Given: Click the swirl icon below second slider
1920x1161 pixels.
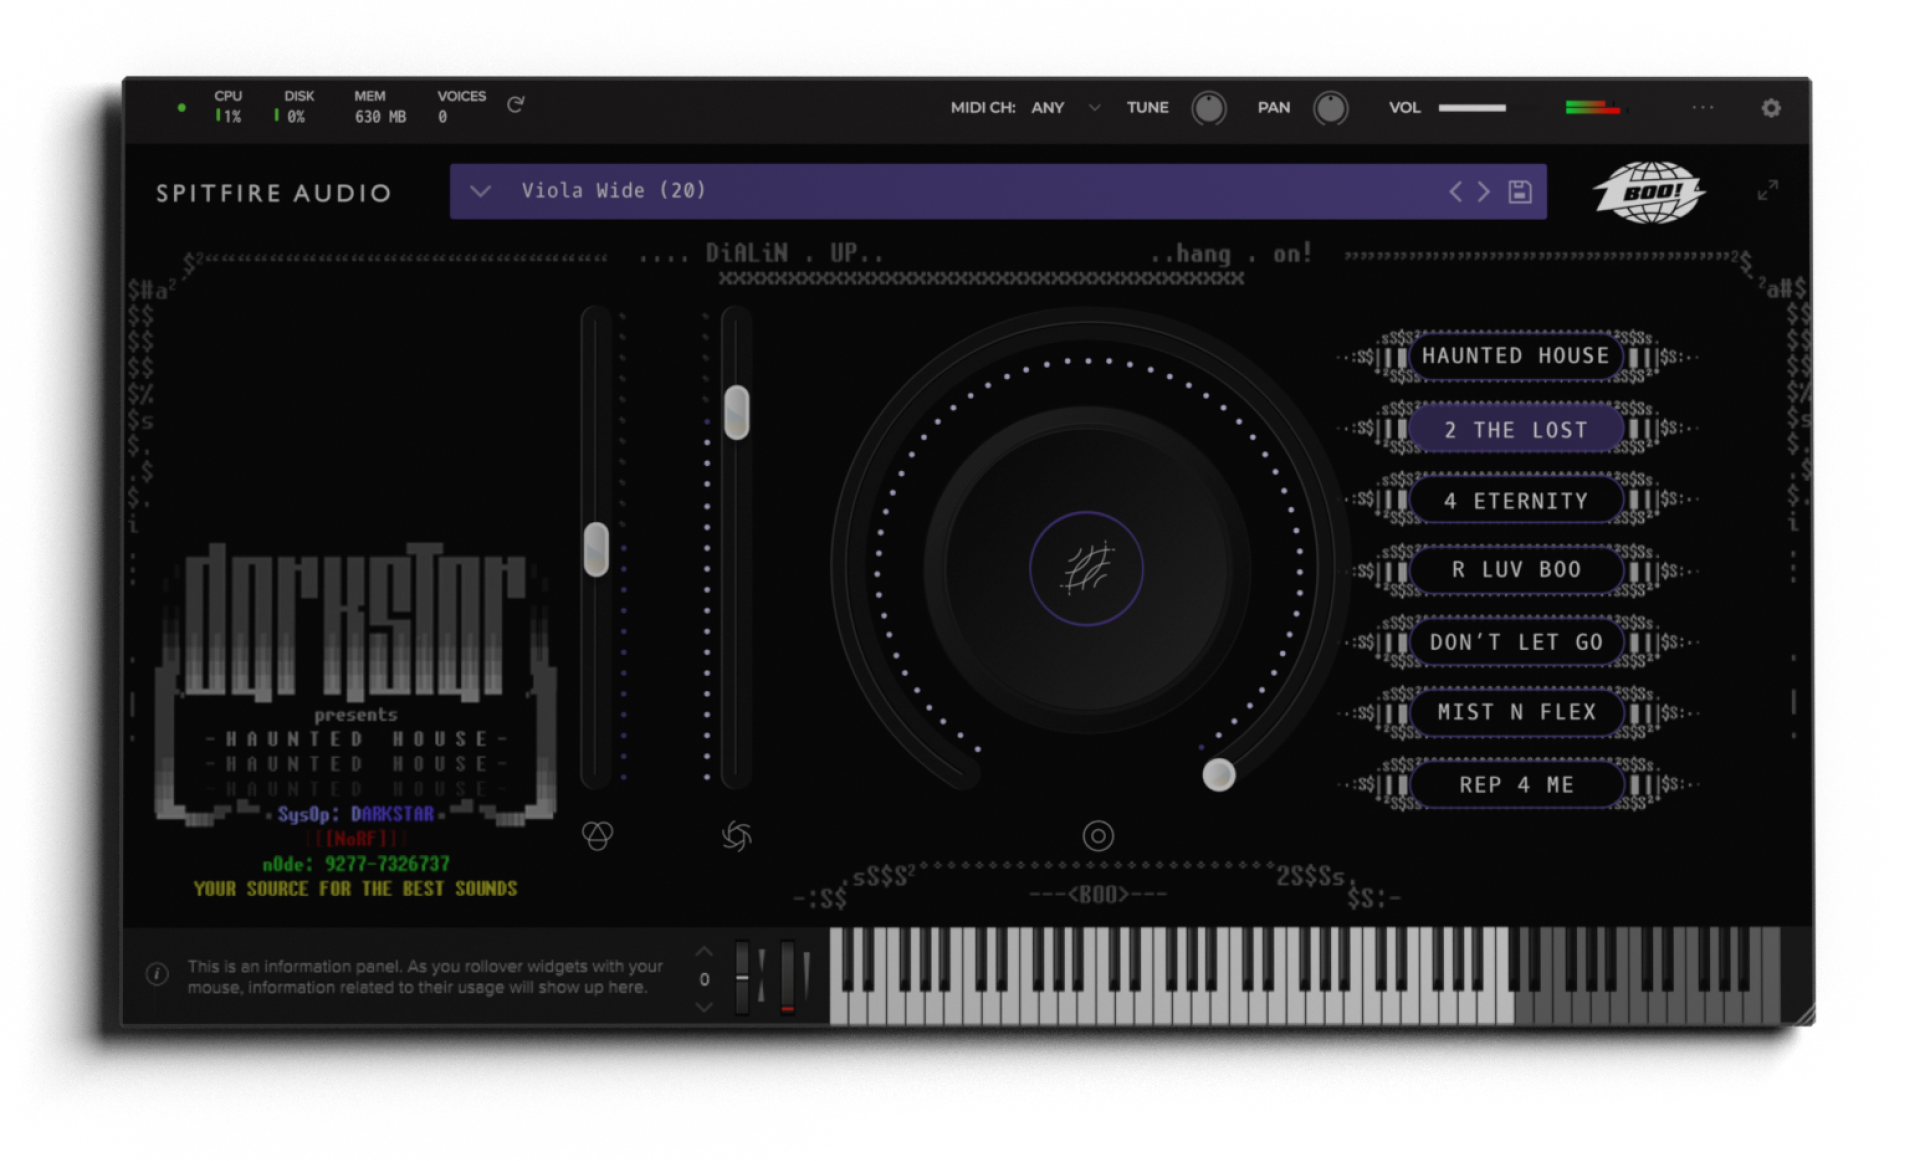Looking at the screenshot, I should (736, 836).
